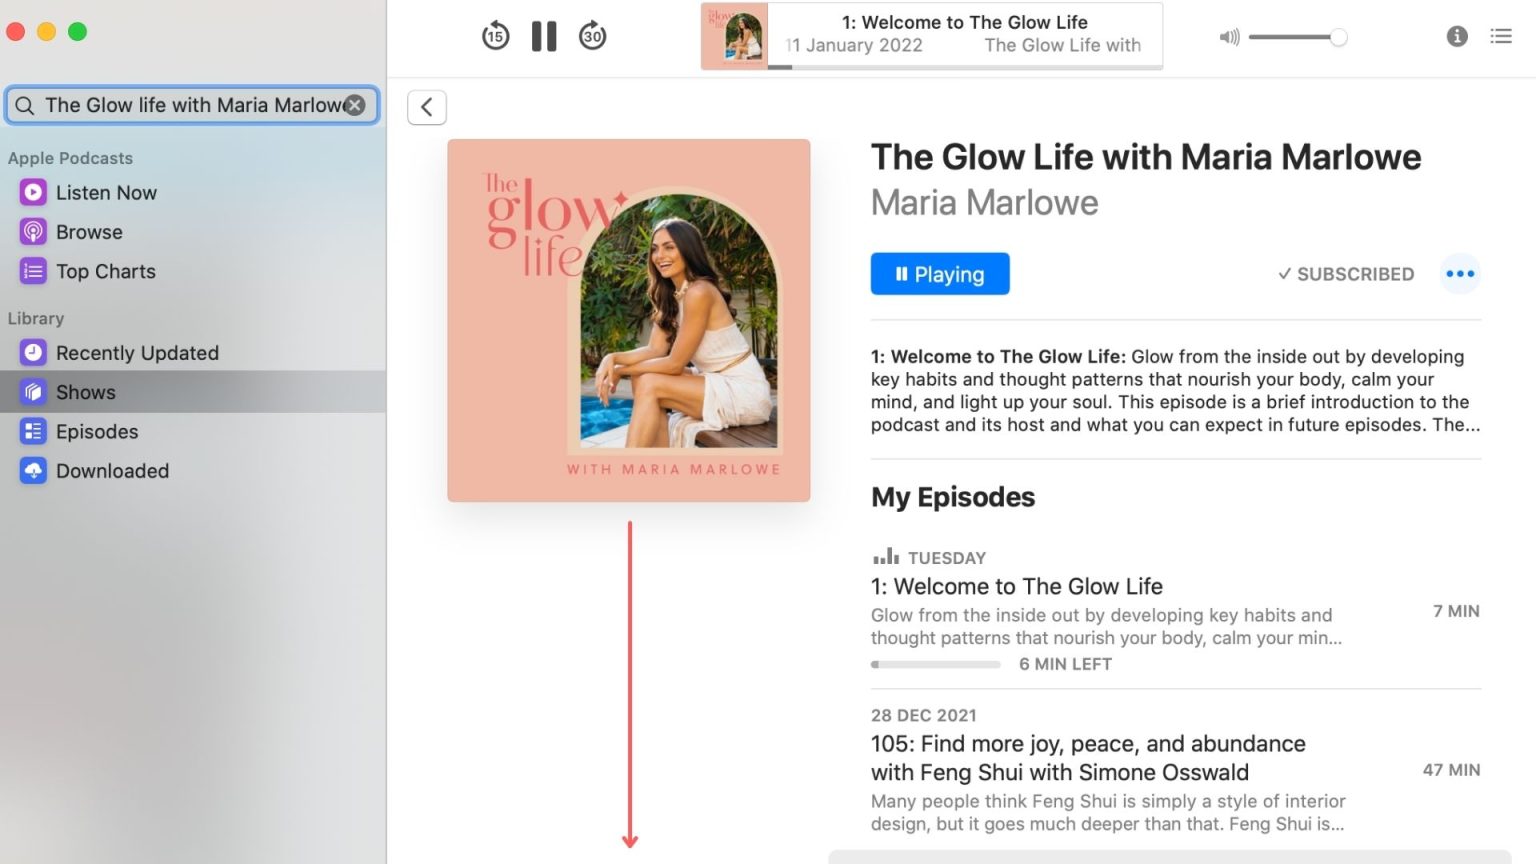Open the episode info icon
Viewport: 1536px width, 864px height.
coord(1457,36)
